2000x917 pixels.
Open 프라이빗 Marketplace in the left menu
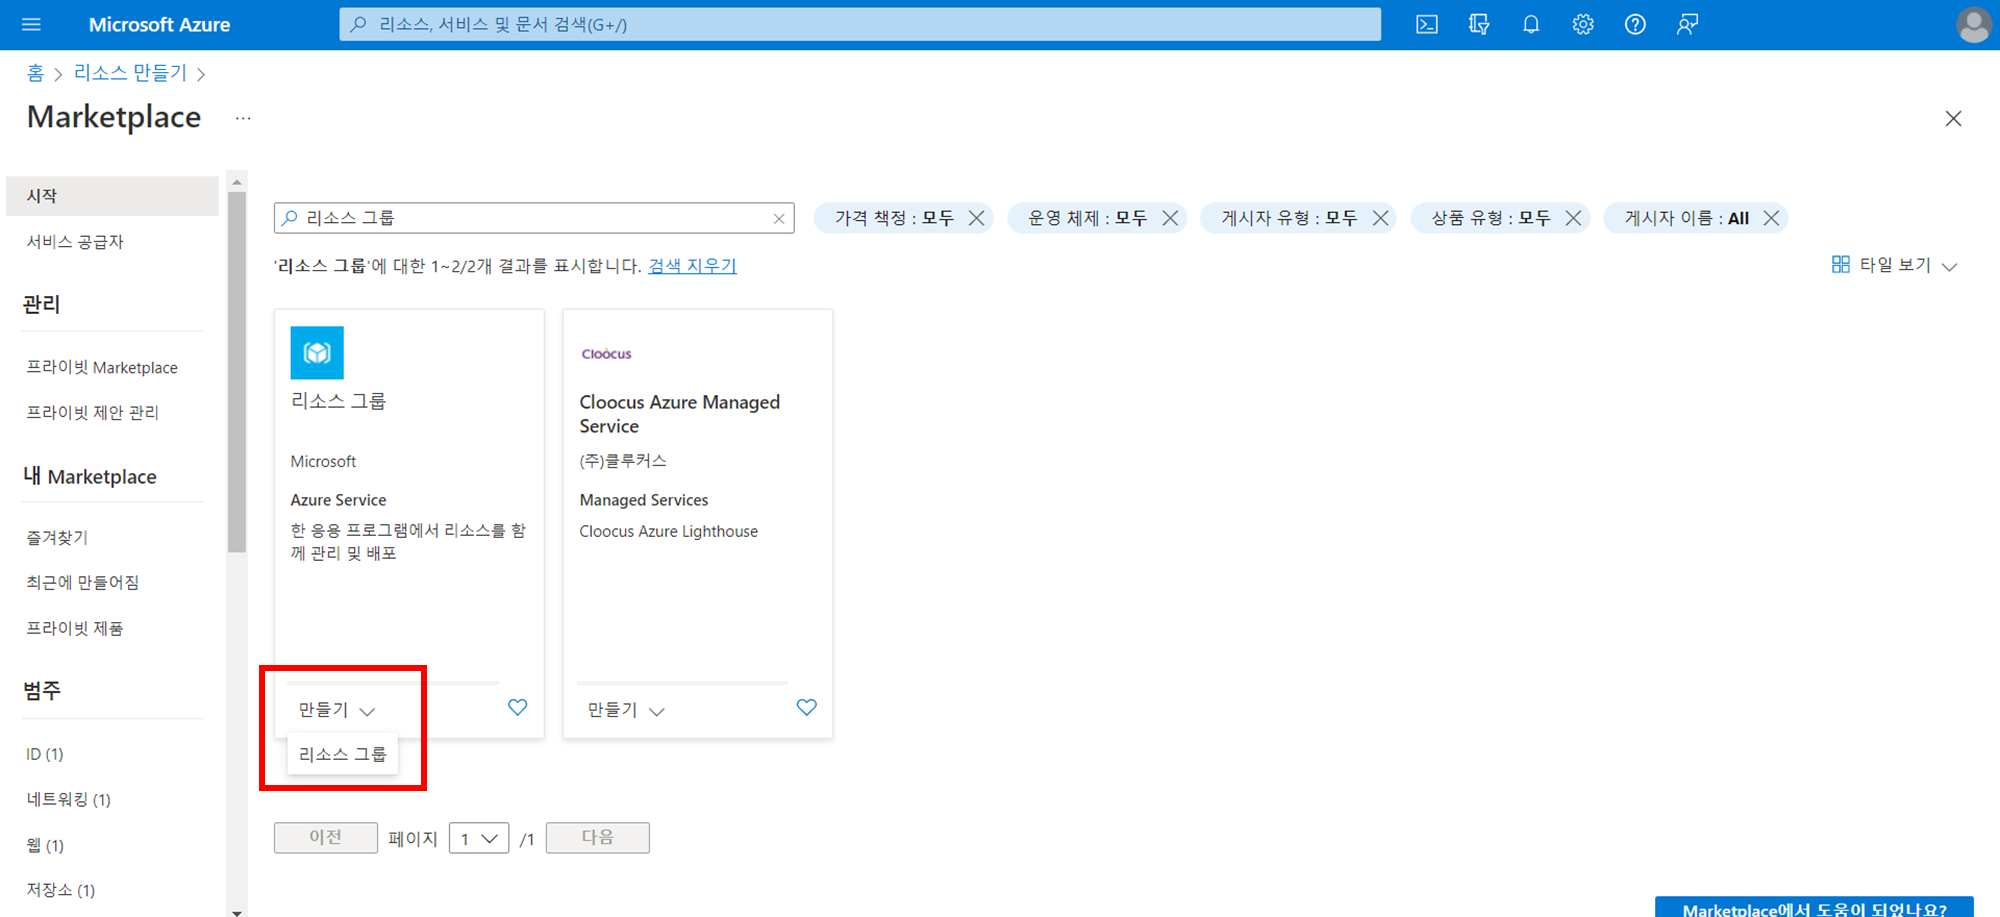[102, 367]
